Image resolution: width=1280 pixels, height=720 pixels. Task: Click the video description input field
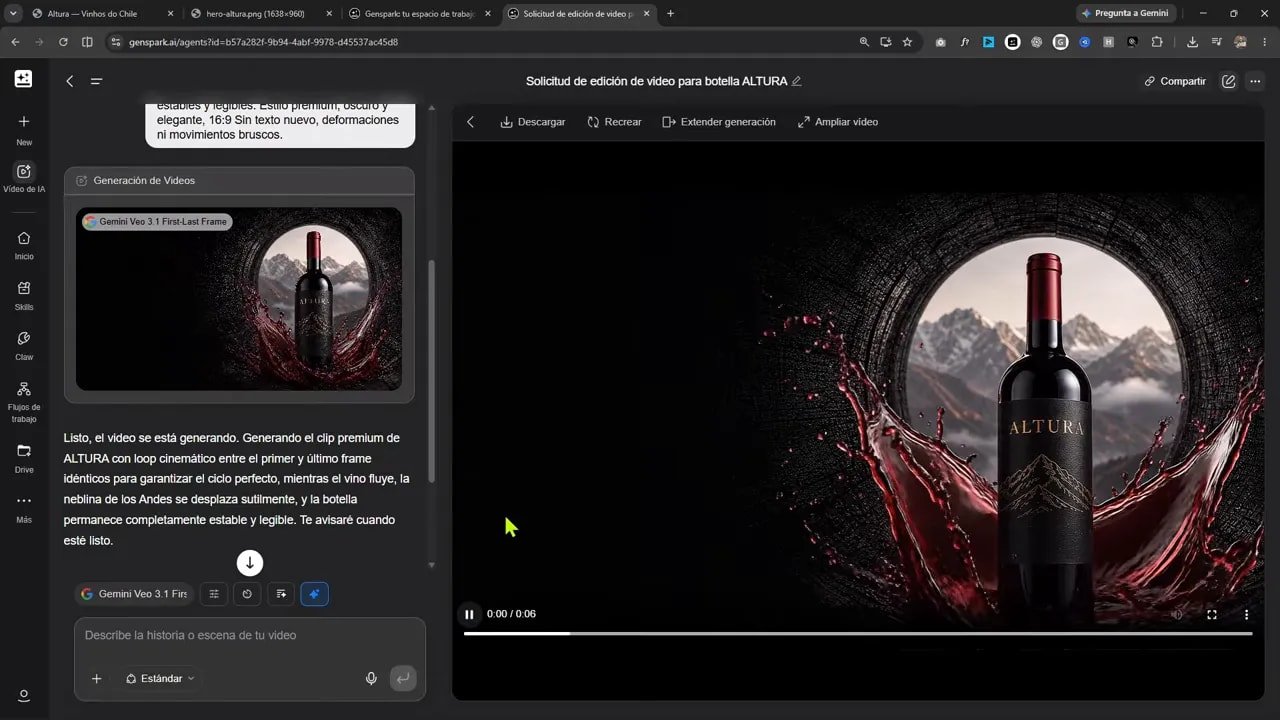pos(250,635)
